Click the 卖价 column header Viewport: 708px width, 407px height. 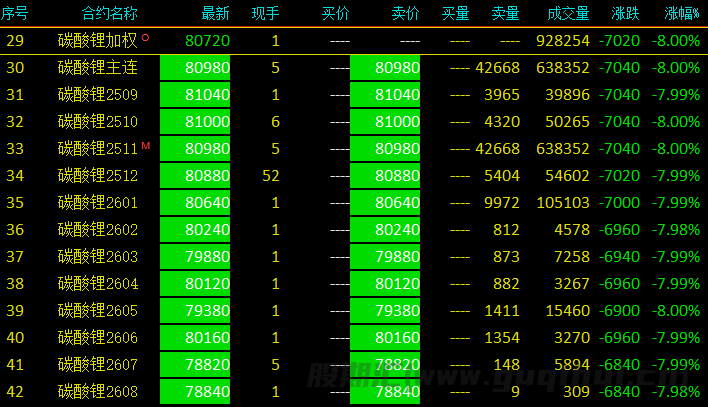tap(405, 13)
